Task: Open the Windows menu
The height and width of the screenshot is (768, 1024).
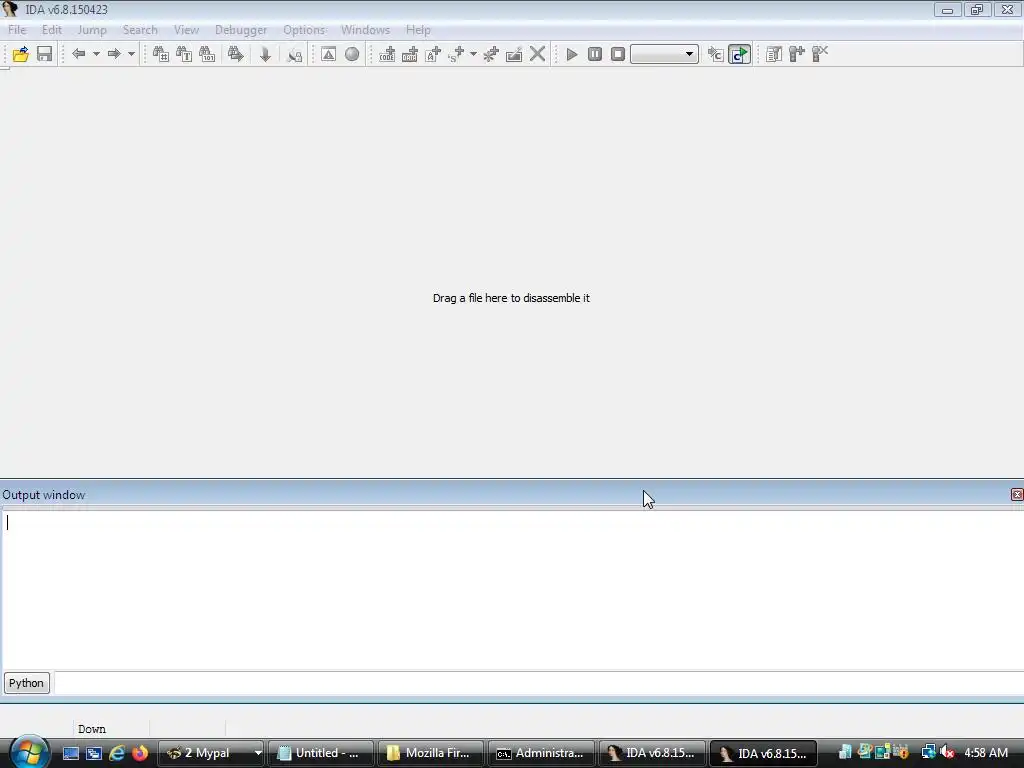Action: tap(365, 30)
